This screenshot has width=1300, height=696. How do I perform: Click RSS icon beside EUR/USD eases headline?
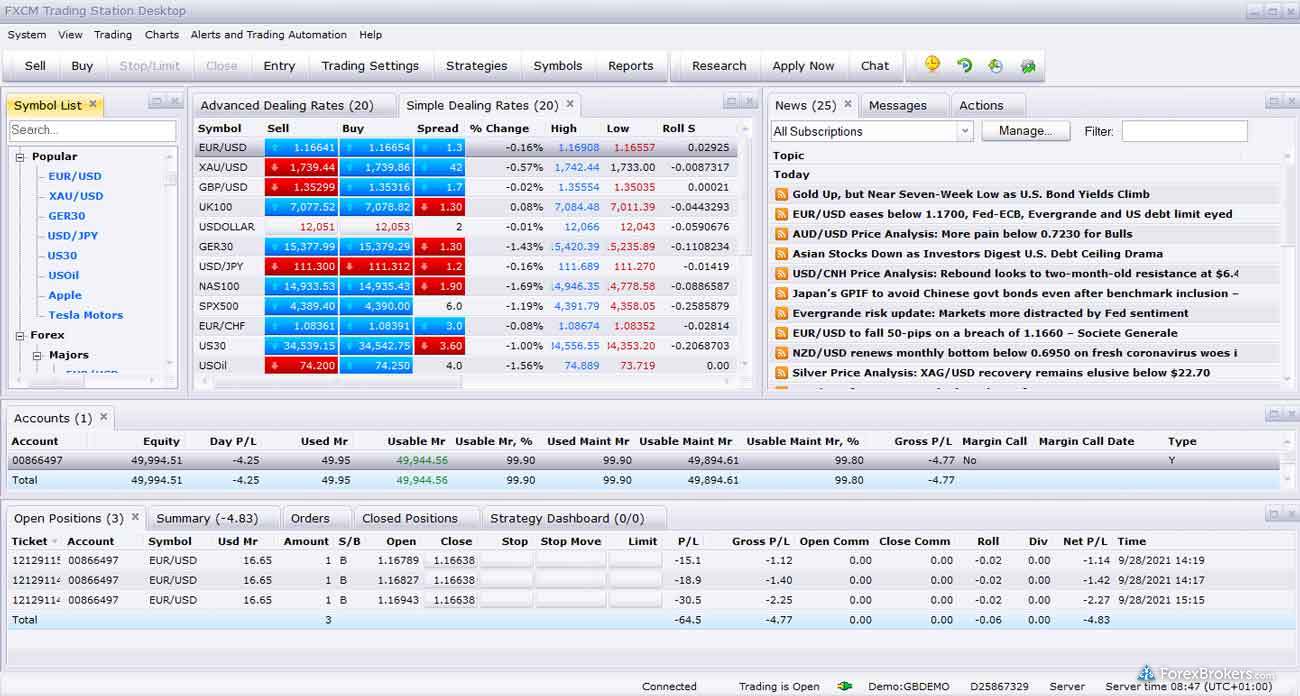(782, 214)
